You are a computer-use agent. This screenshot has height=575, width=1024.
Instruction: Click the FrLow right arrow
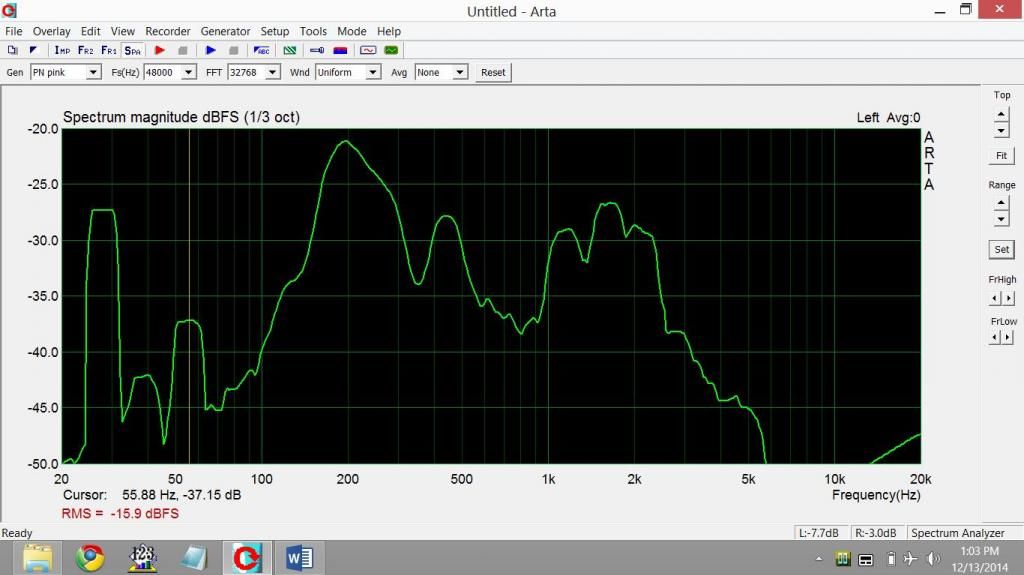1008,337
